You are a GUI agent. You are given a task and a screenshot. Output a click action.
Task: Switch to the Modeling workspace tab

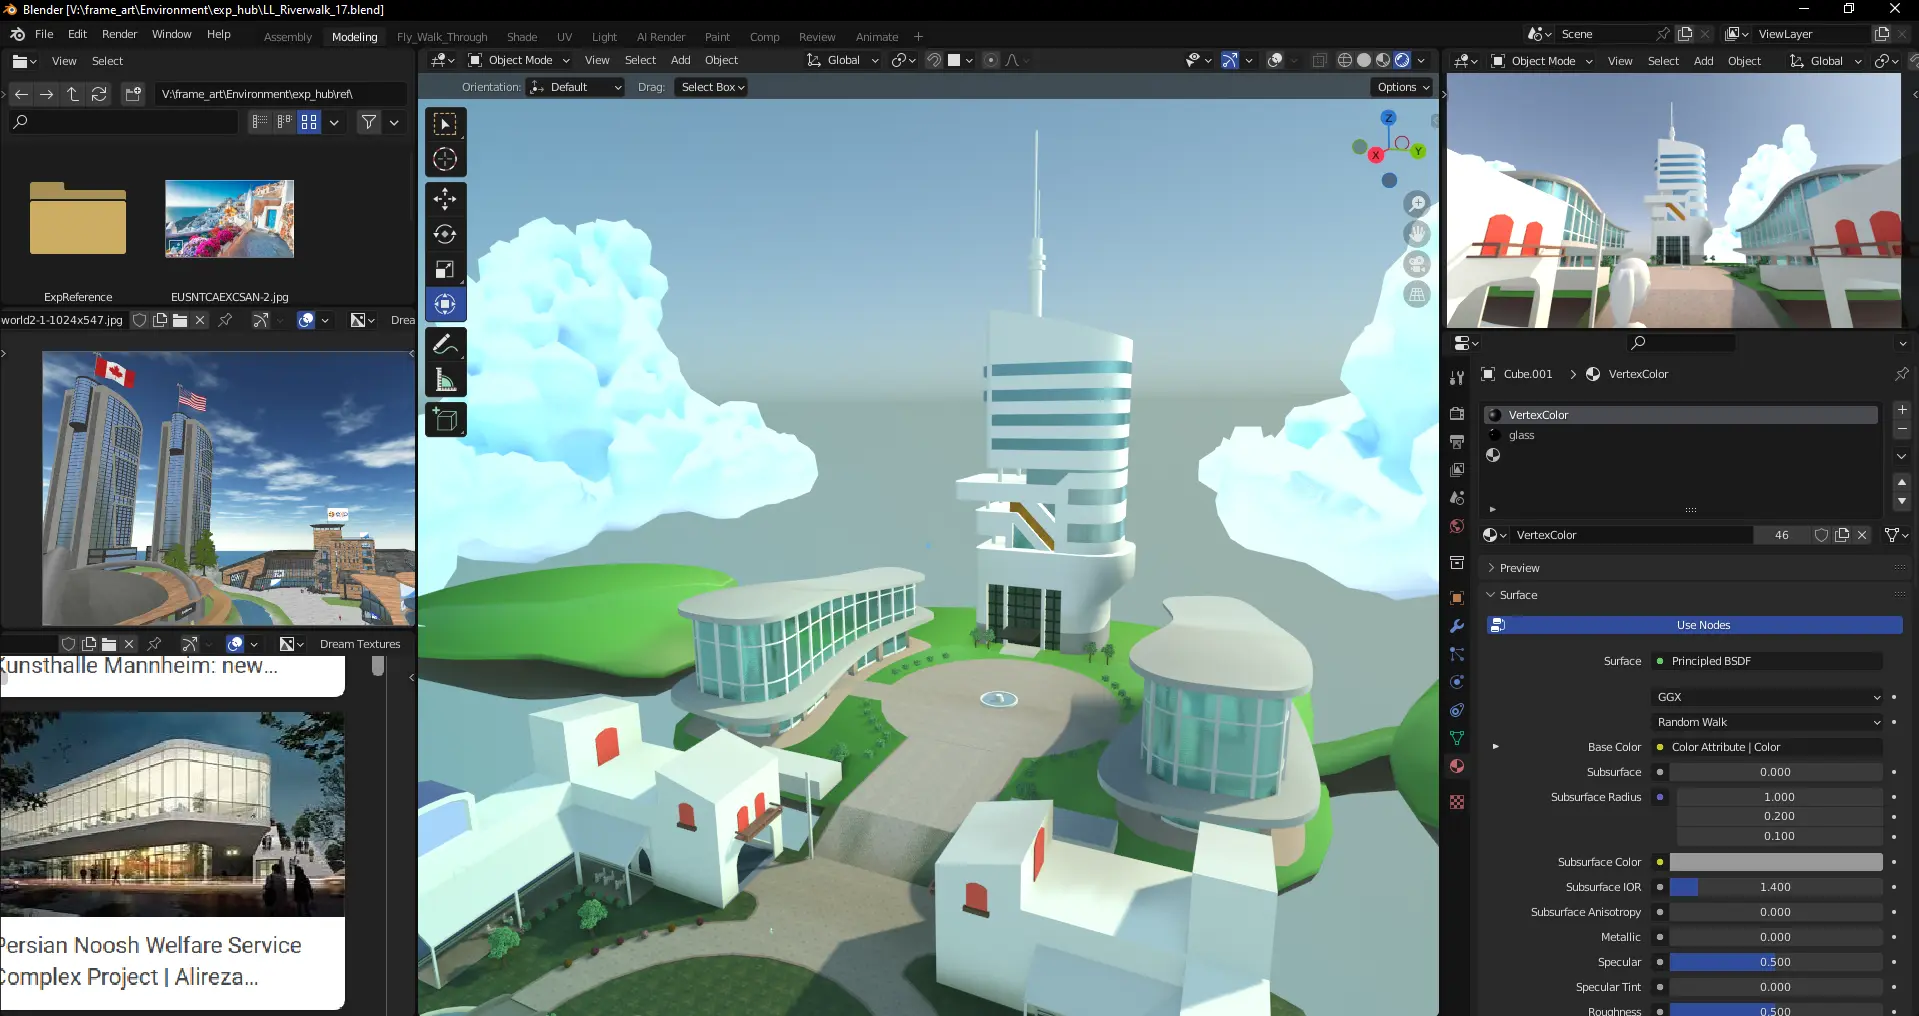(354, 37)
